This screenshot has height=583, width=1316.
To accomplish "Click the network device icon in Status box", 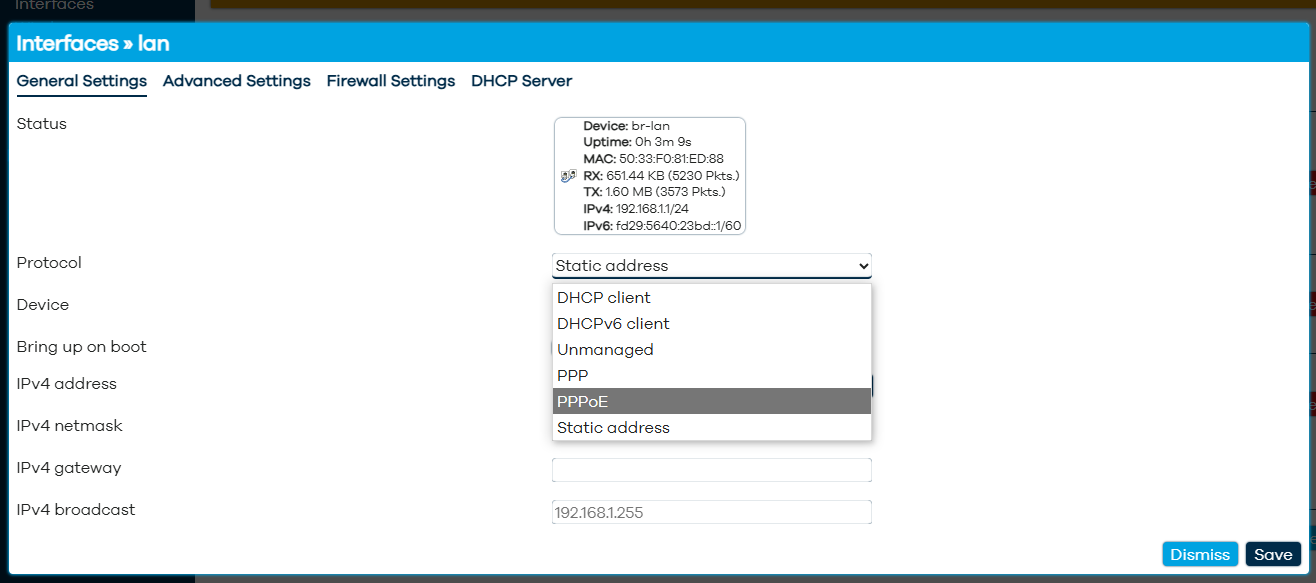I will (x=568, y=176).
